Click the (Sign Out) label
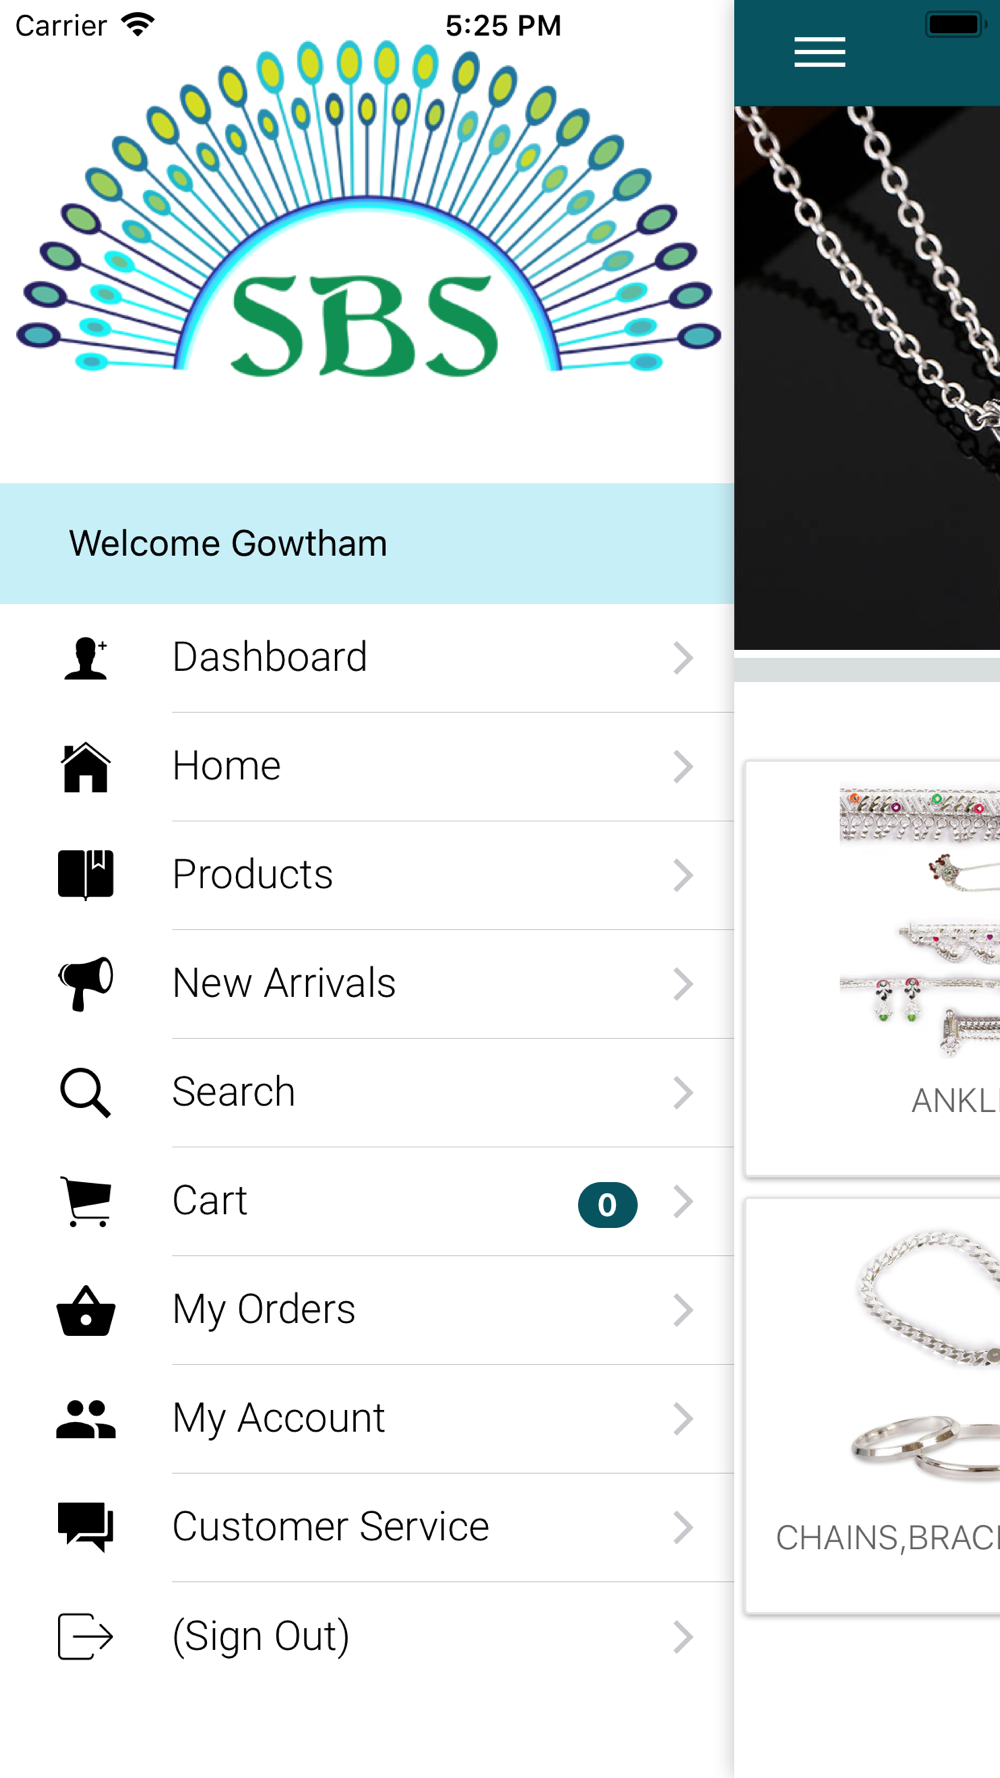This screenshot has width=1000, height=1778. tap(261, 1636)
